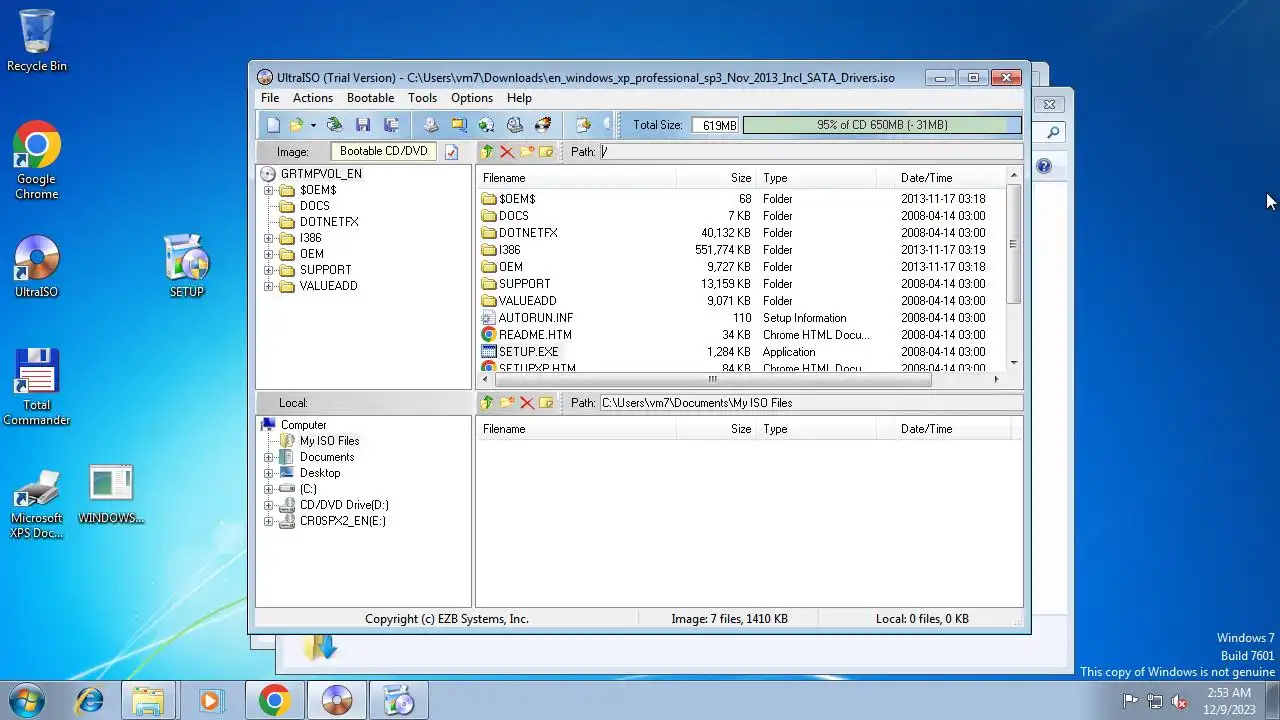1280x720 pixels.
Task: Click the Bootable CD/DVD image type box
Action: [384, 151]
